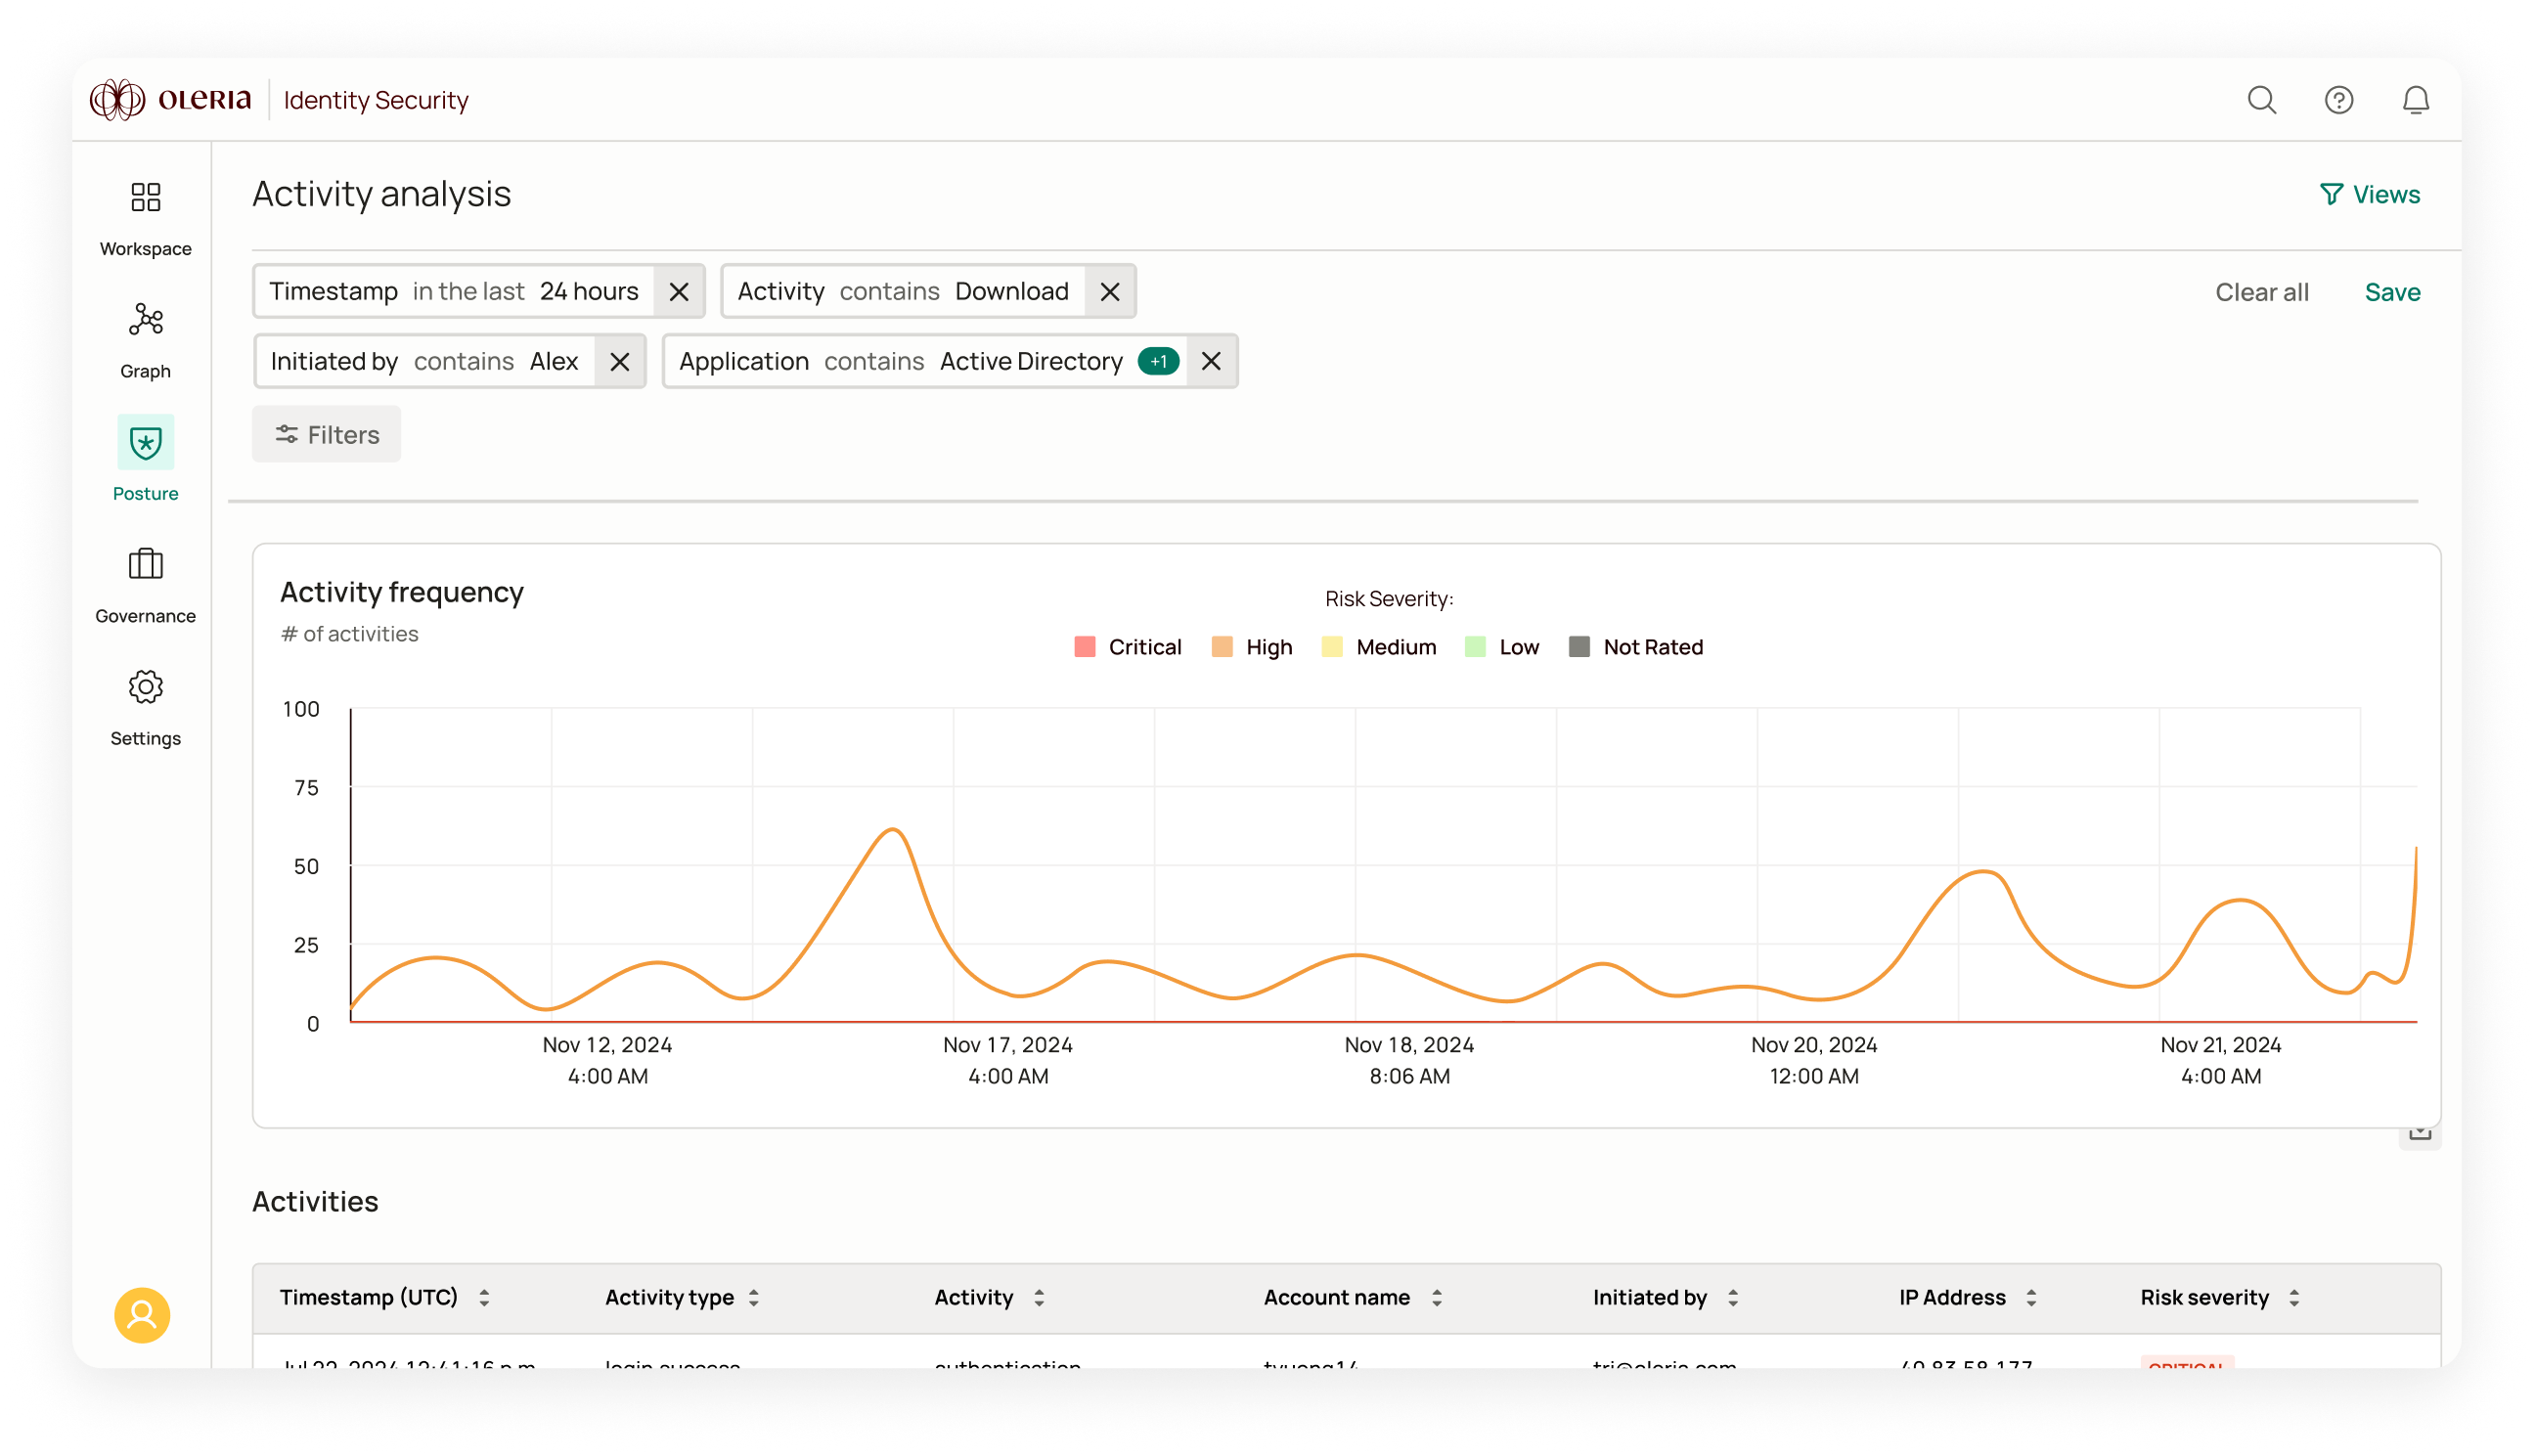2535x1456 pixels.
Task: Select the Posture shield icon
Action: click(x=145, y=442)
